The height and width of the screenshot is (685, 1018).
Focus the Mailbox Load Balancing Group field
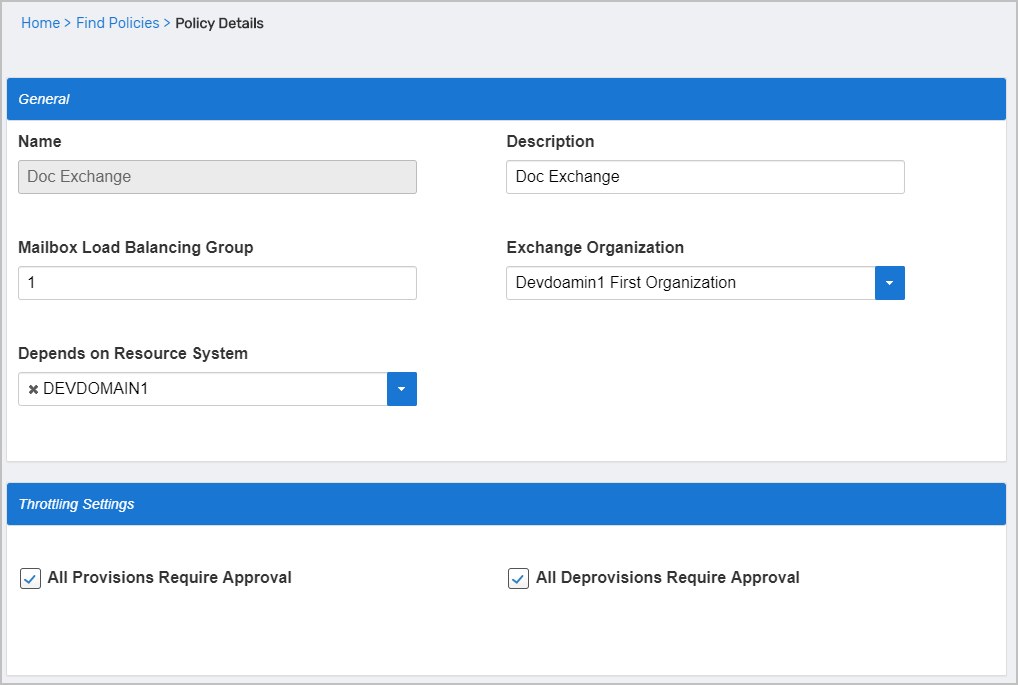(217, 283)
